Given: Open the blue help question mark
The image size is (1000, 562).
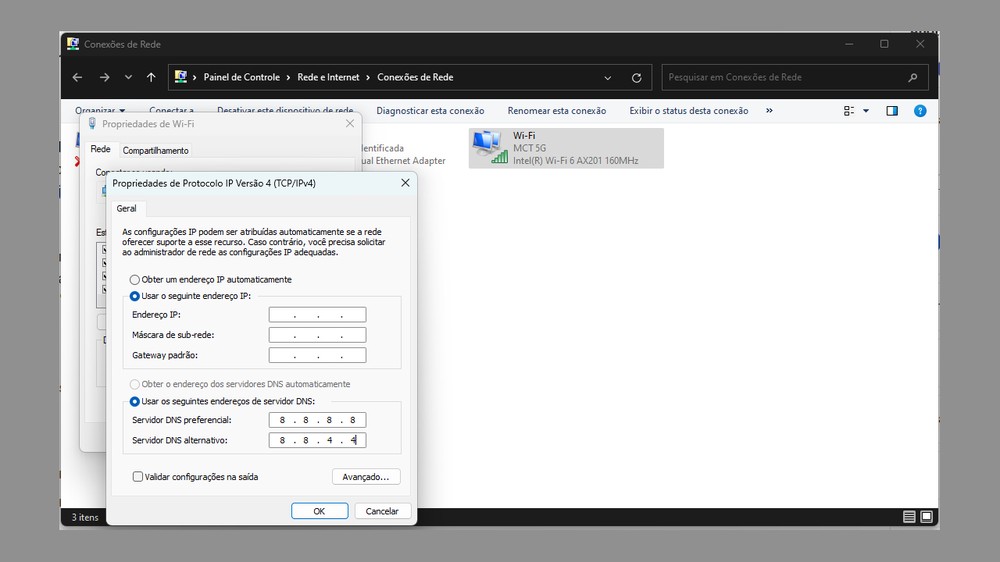Looking at the screenshot, I should click(920, 111).
